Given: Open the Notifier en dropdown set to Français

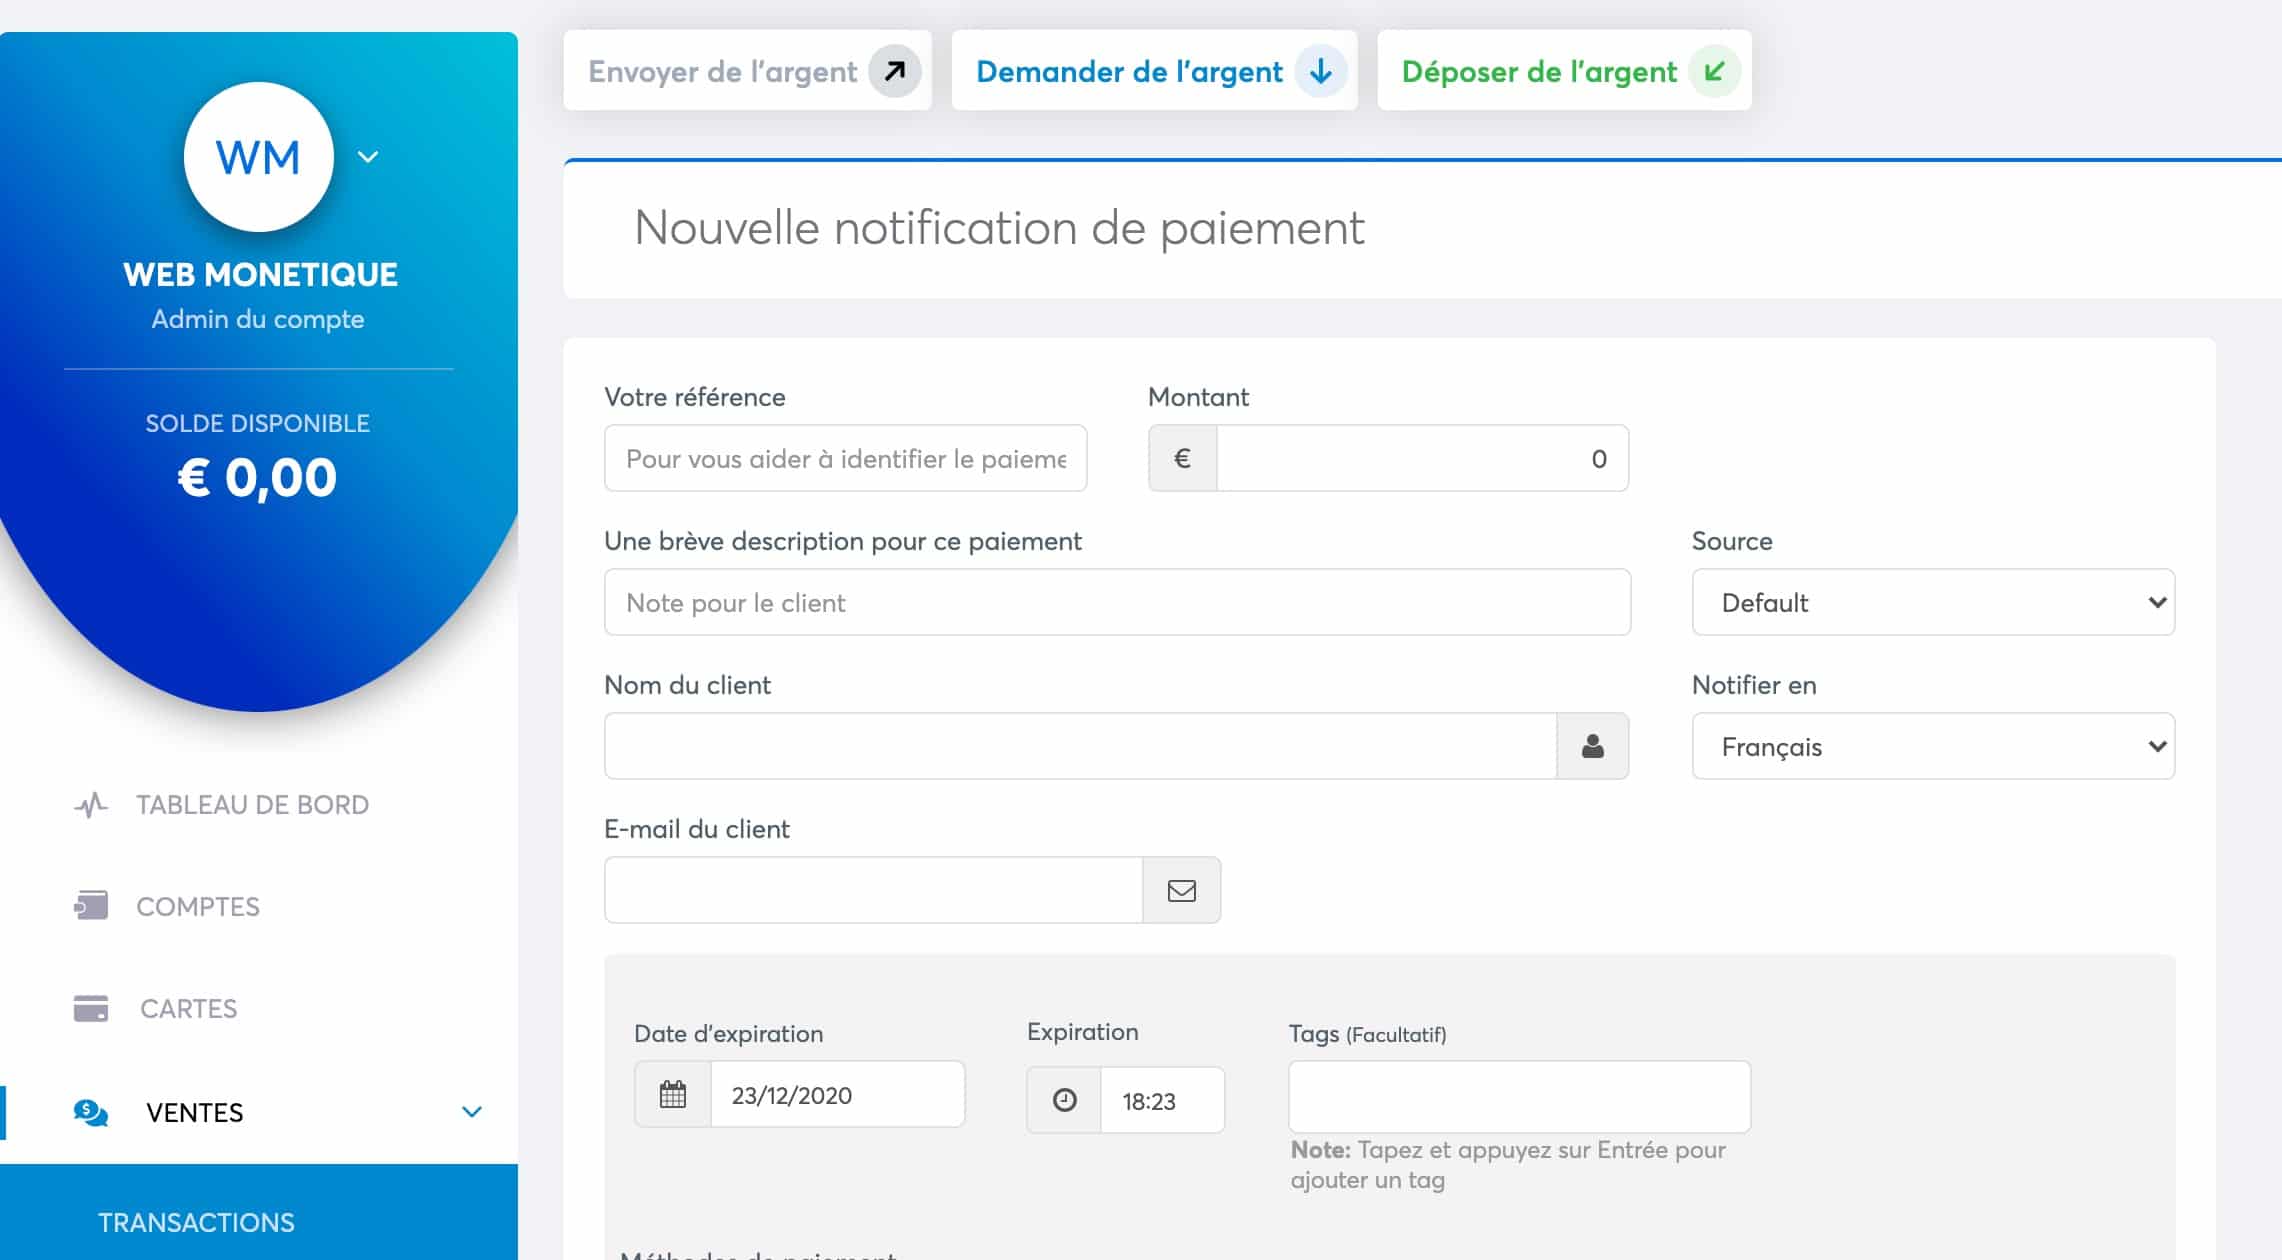Looking at the screenshot, I should click(1933, 746).
